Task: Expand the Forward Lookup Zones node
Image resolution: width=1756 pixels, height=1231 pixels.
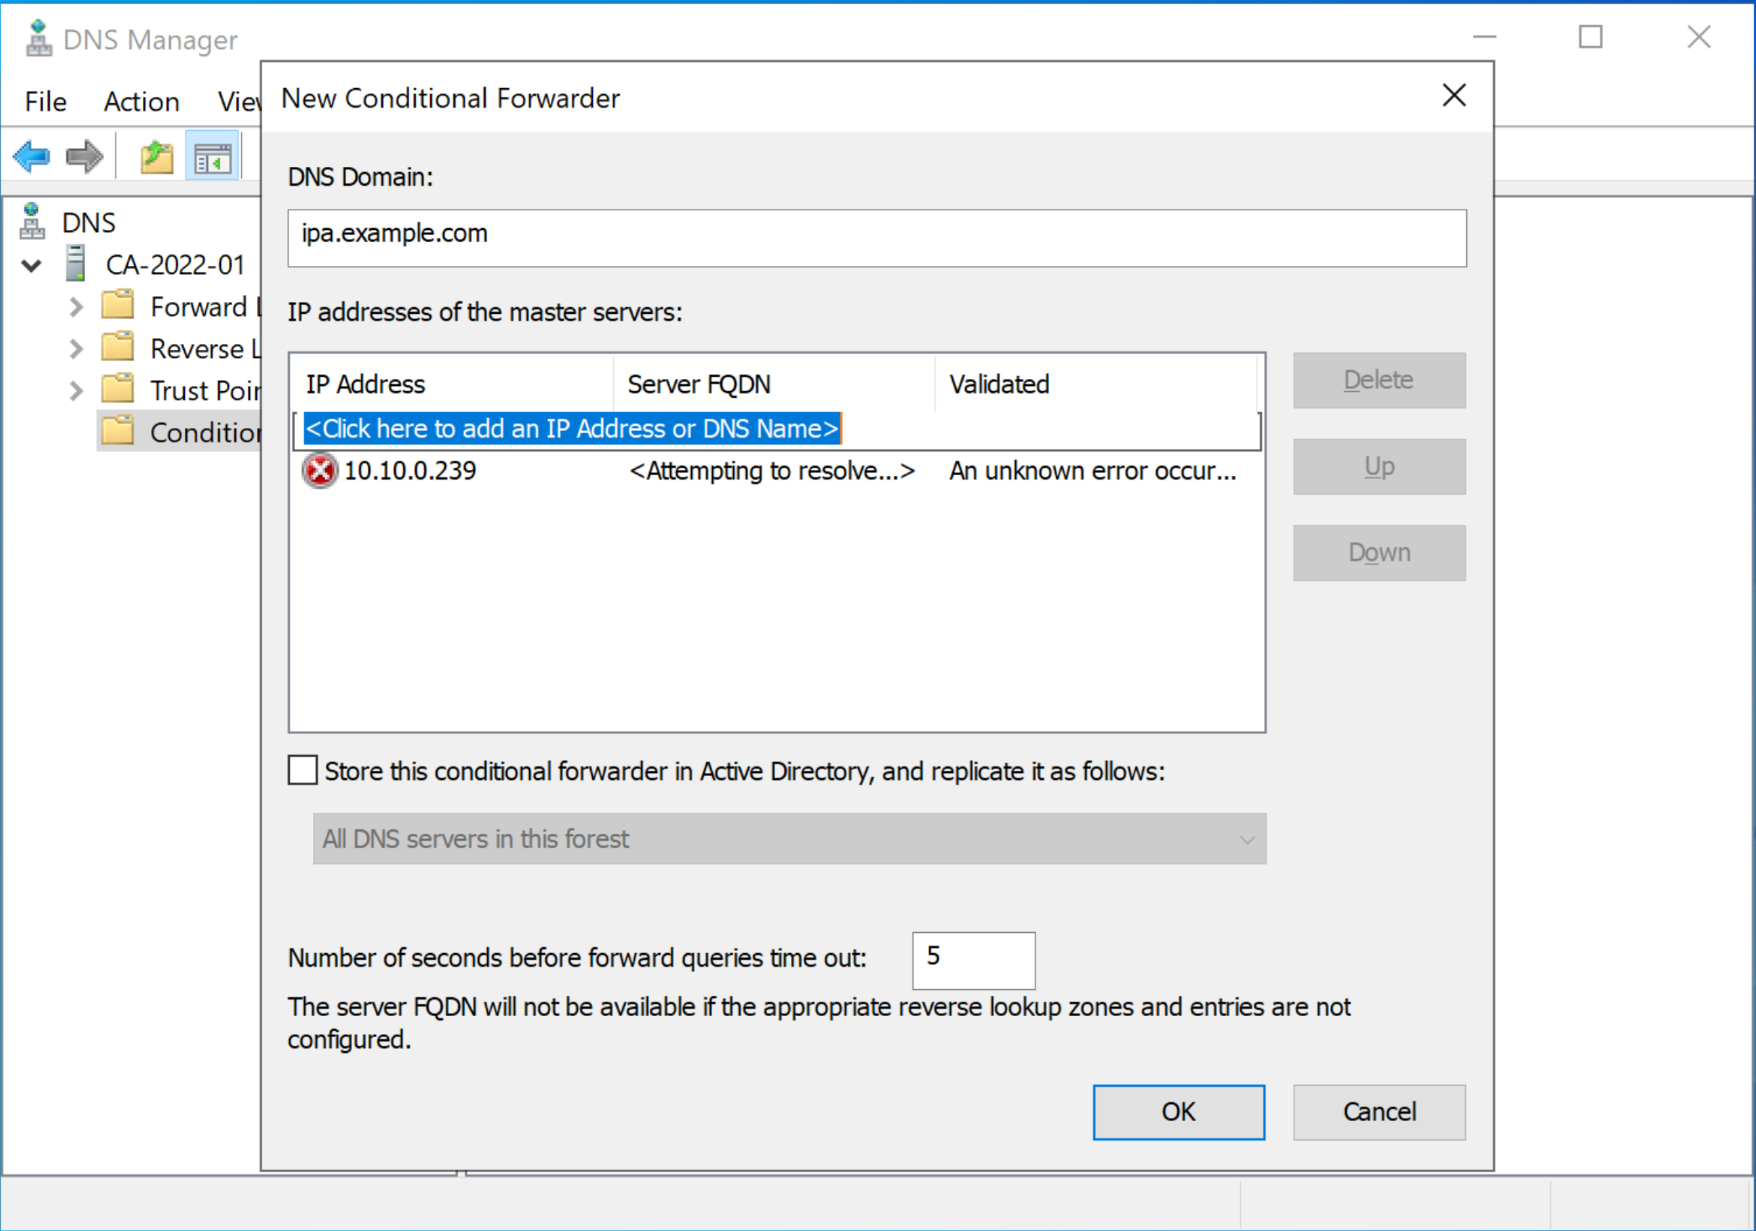Action: (x=76, y=307)
